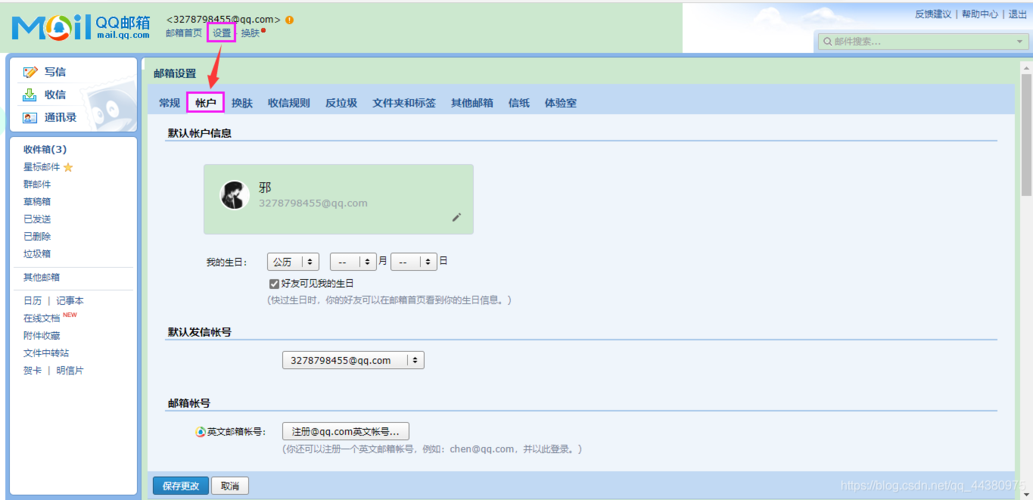Click the star icon next to 星标邮件
Viewport: 1033px width, 500px height.
pyautogui.click(x=68, y=167)
